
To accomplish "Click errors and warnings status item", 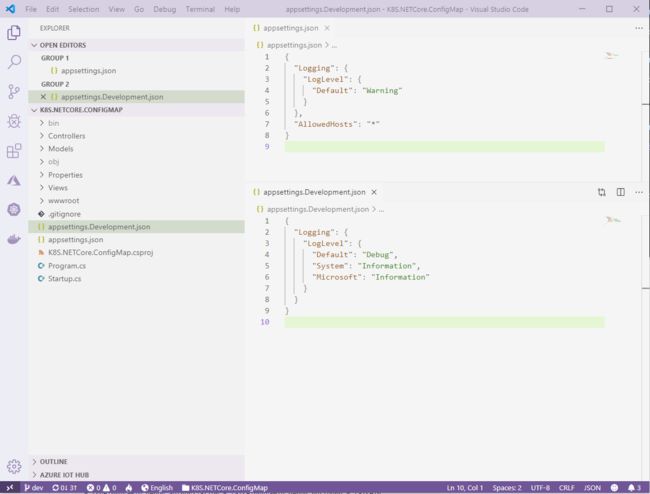I will [102, 488].
